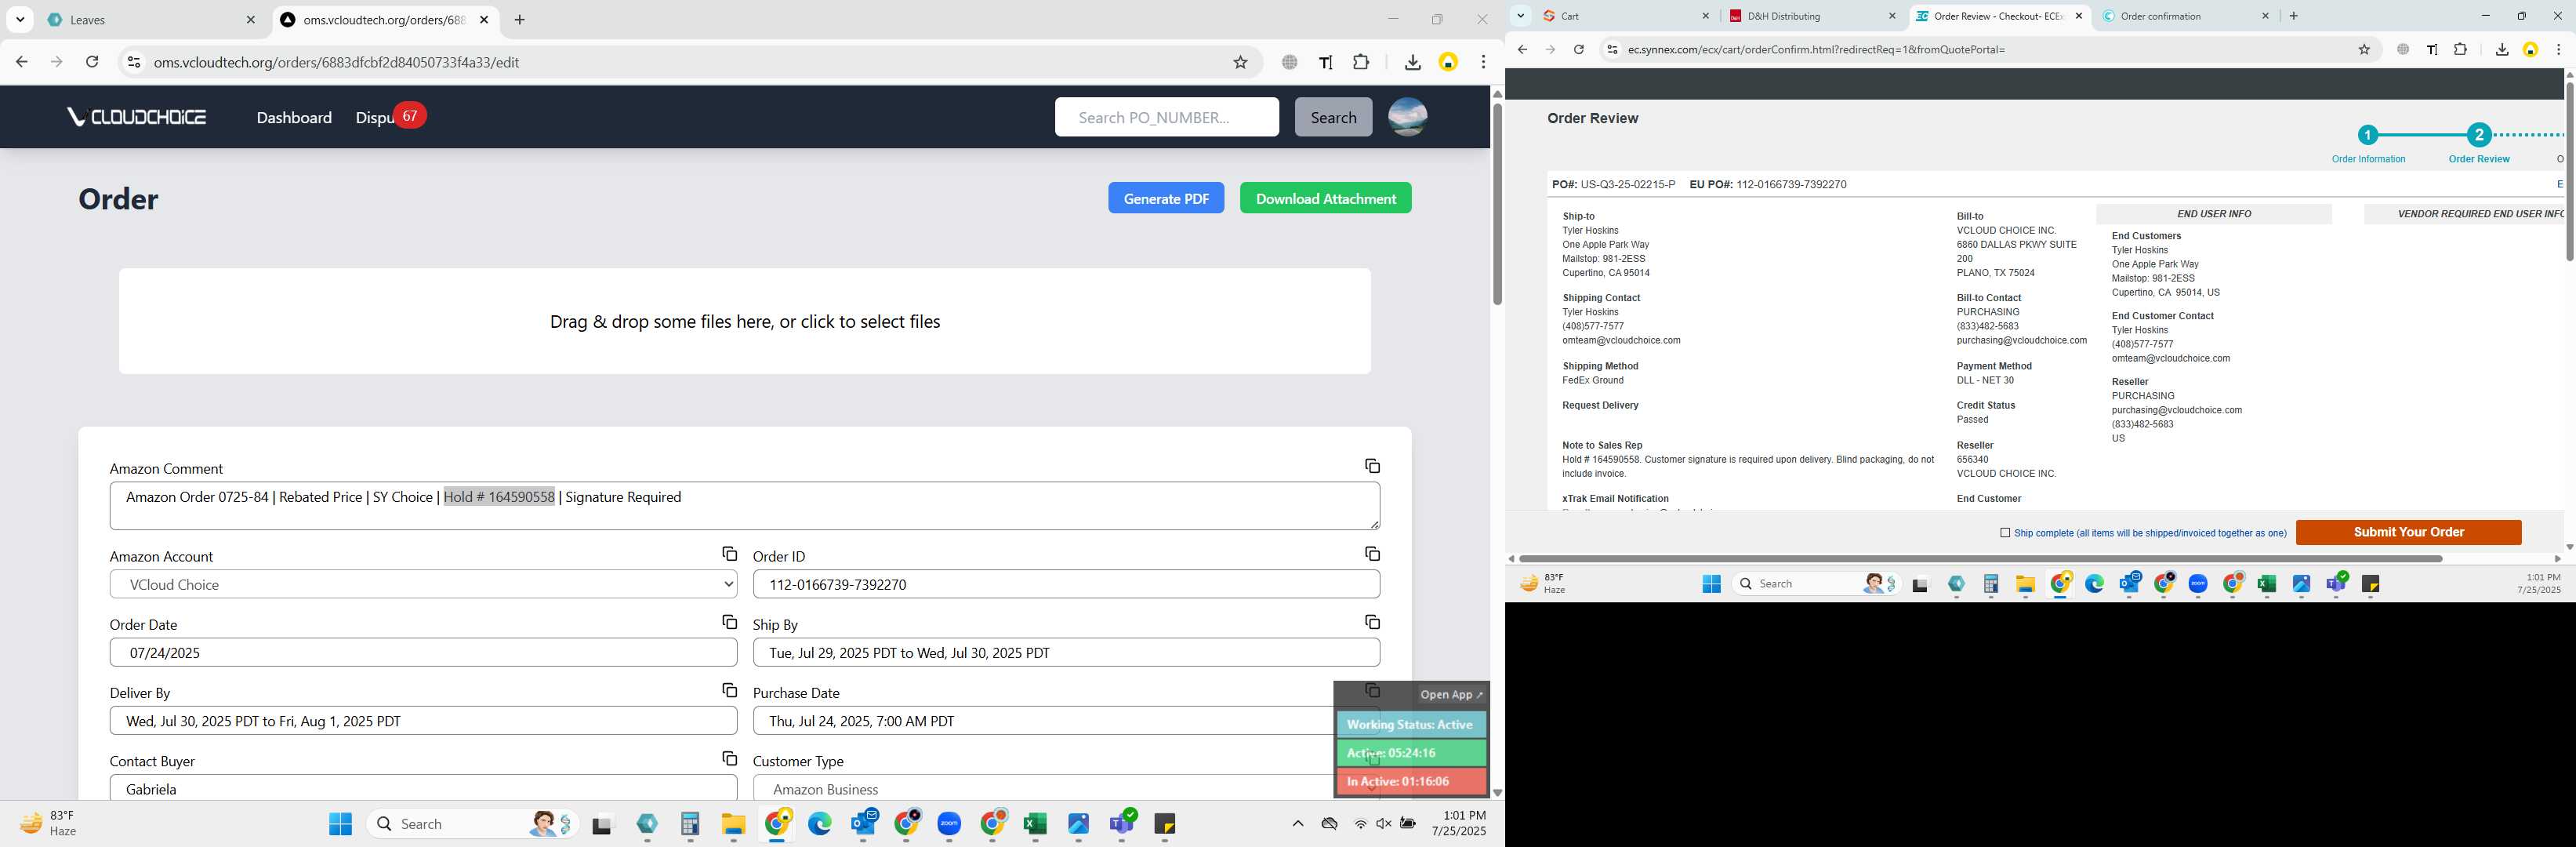The image size is (2576, 847).
Task: Go back in the Synnex browser window
Action: (x=1522, y=50)
